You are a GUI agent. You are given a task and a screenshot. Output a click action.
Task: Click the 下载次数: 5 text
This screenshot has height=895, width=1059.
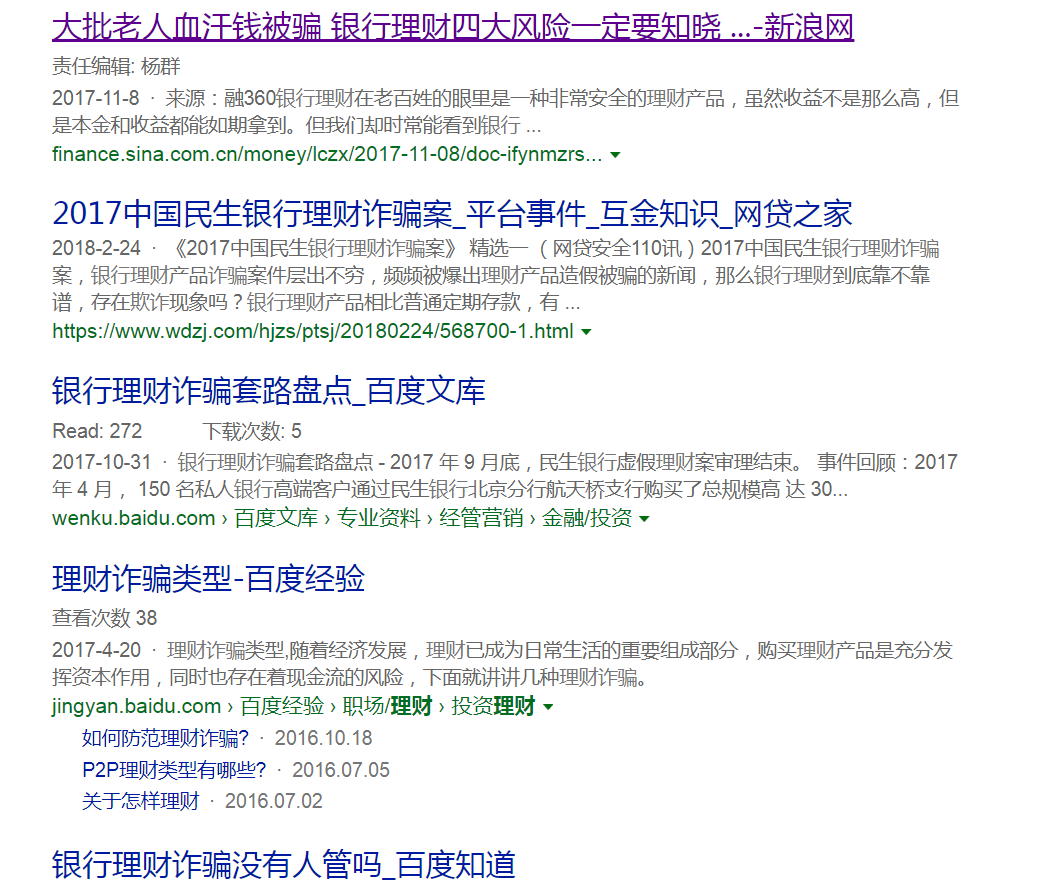tap(252, 431)
